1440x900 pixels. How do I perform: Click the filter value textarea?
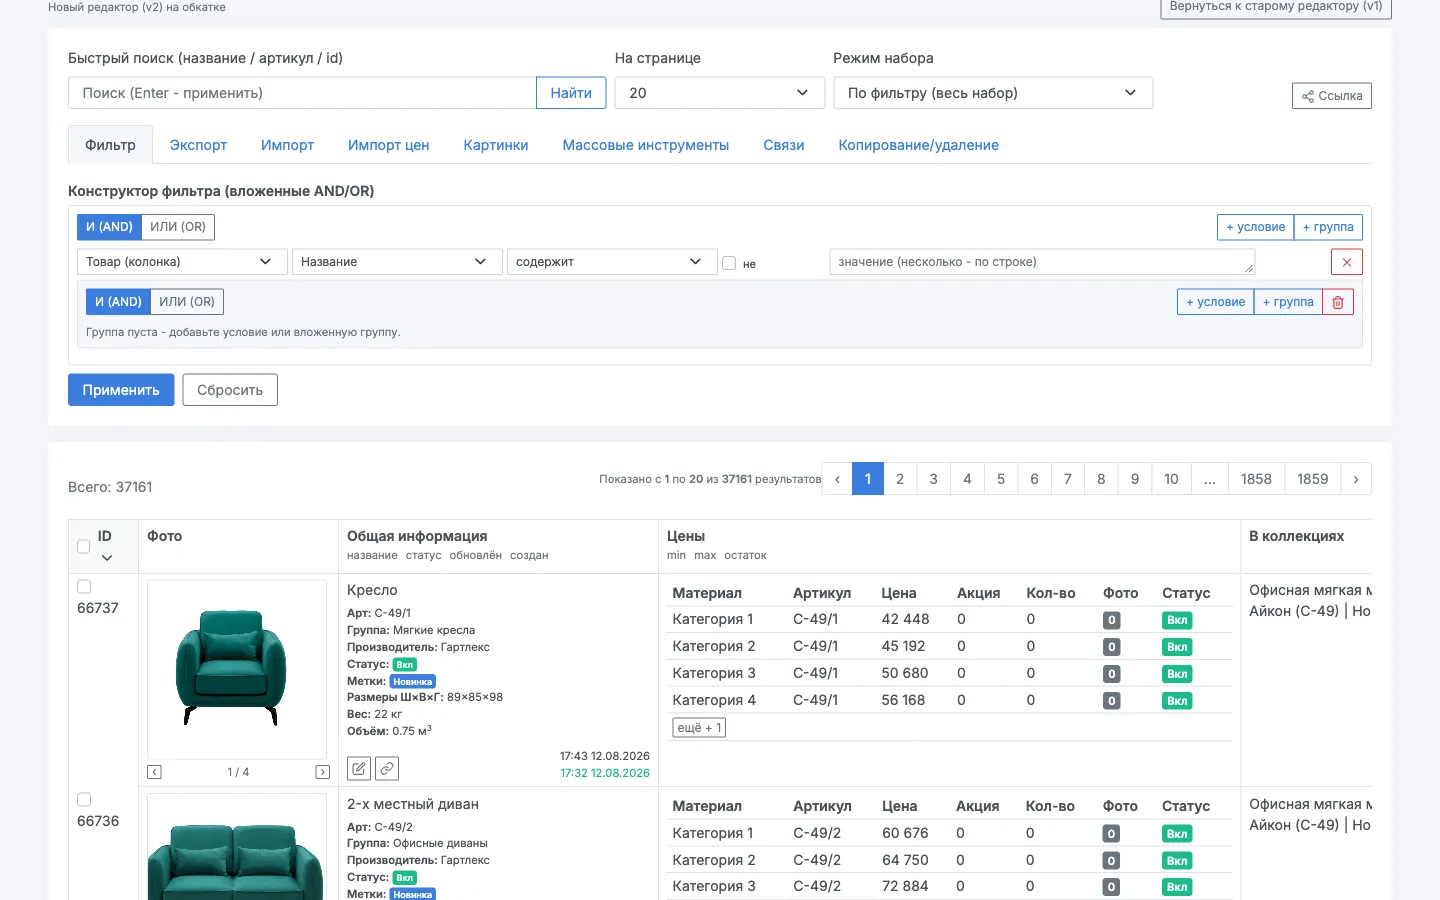[1042, 262]
